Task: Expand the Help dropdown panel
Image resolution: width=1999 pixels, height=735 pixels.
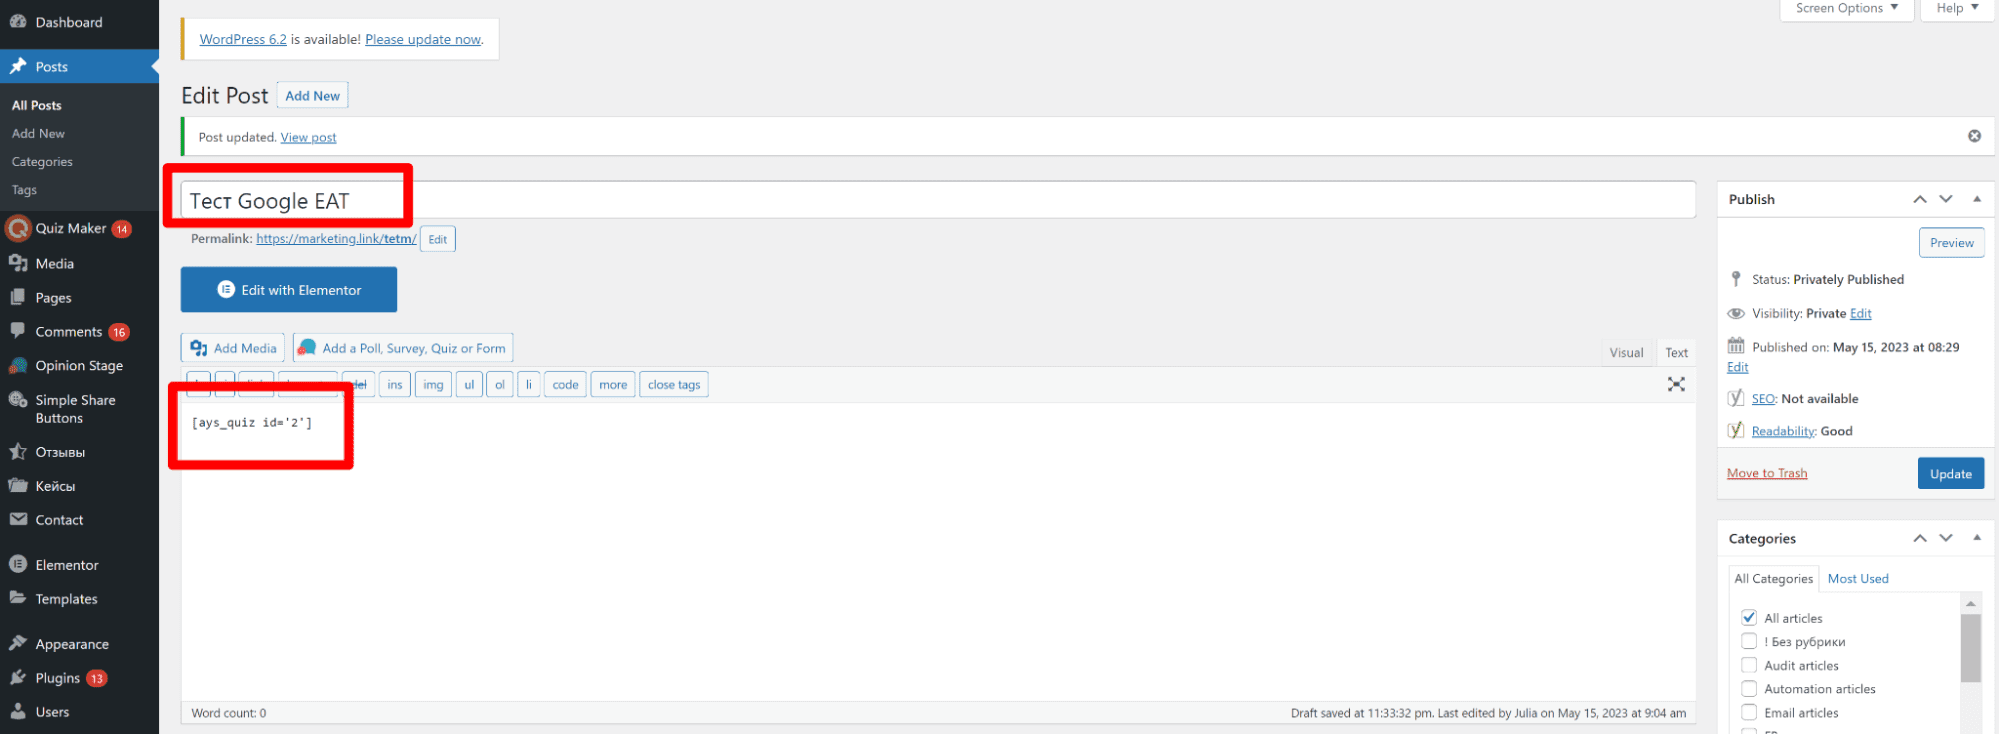Action: tap(1957, 8)
